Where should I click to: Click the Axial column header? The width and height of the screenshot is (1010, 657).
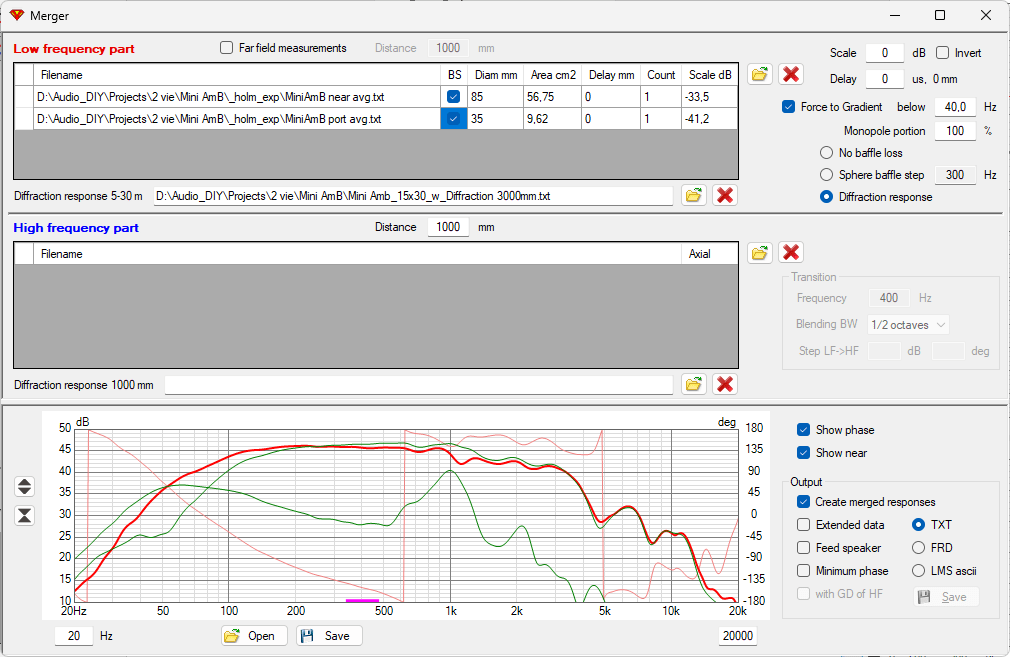point(709,254)
